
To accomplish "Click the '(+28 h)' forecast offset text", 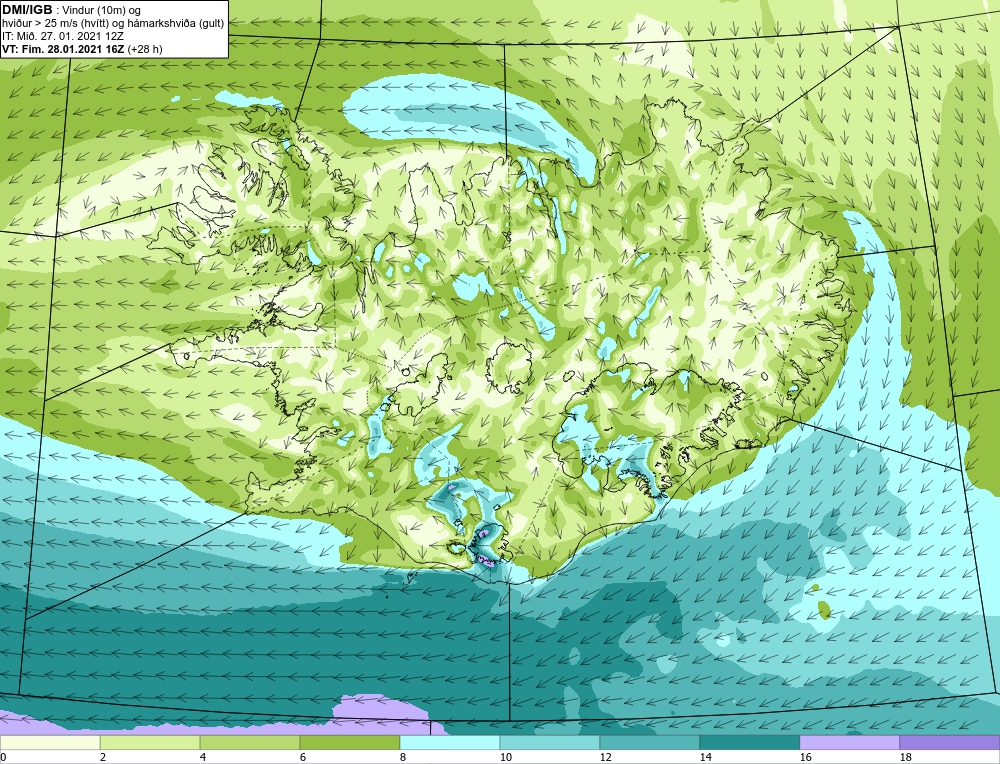I will click(x=145, y=49).
